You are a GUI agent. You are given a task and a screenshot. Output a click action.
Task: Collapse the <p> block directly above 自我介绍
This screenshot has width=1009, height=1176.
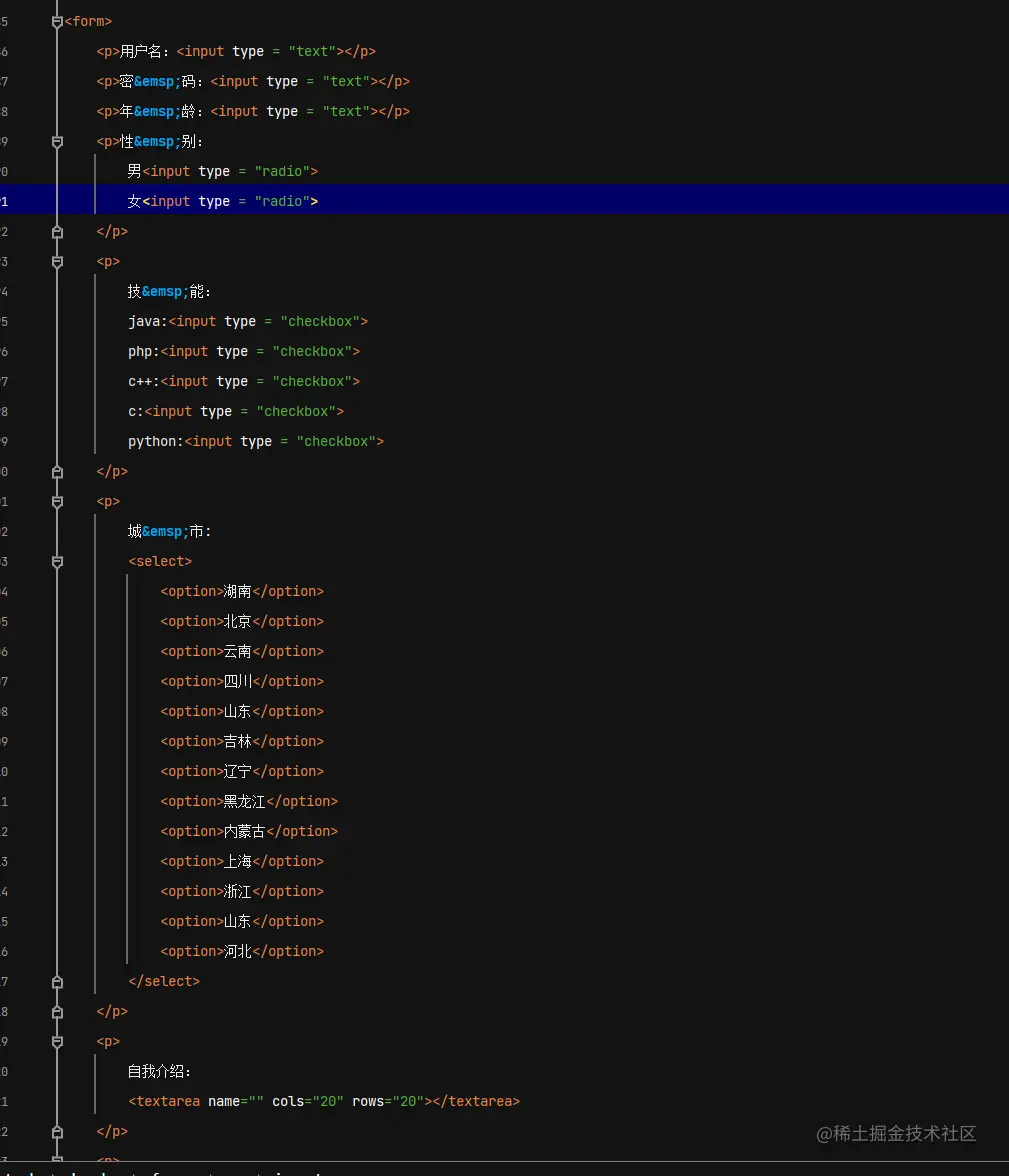57,1042
